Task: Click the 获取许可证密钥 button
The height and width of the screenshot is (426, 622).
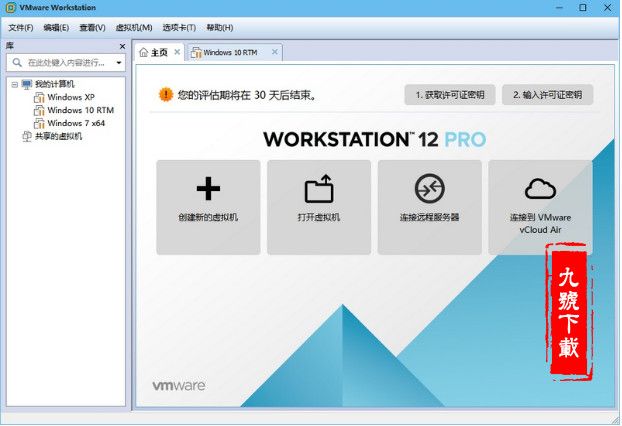Action: pos(449,95)
